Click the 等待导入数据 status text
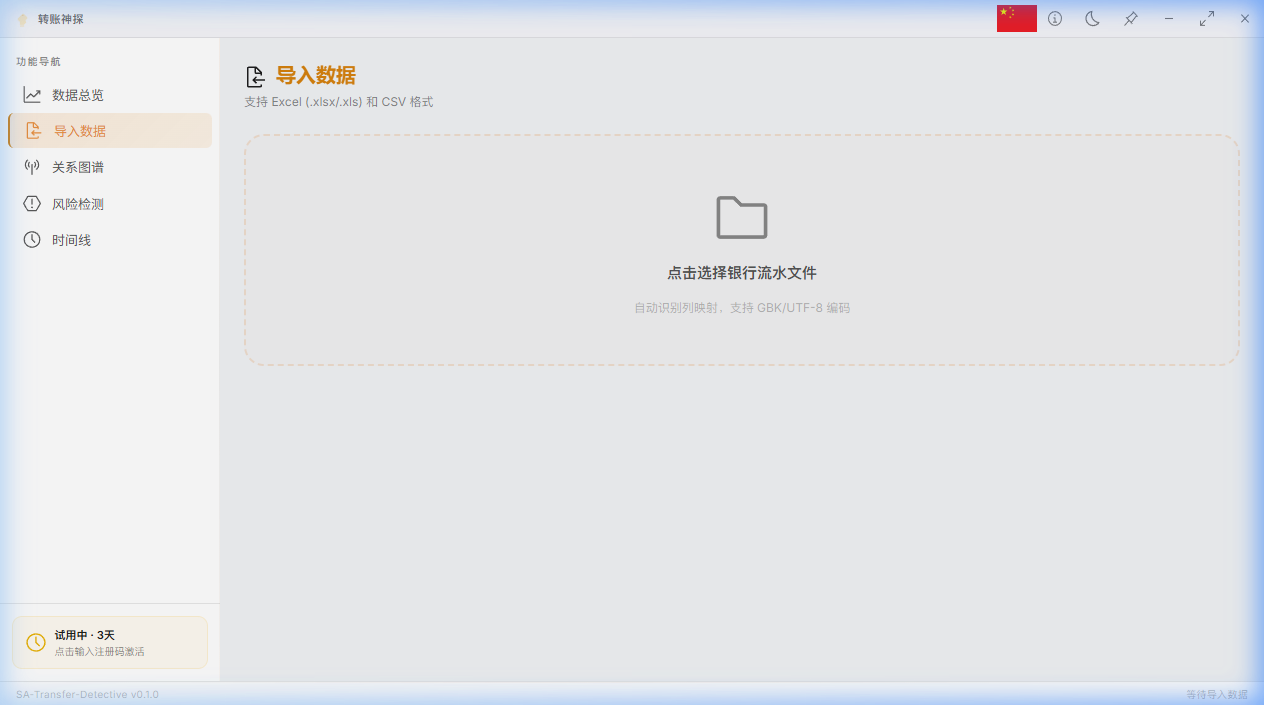The image size is (1264, 705). click(x=1217, y=694)
